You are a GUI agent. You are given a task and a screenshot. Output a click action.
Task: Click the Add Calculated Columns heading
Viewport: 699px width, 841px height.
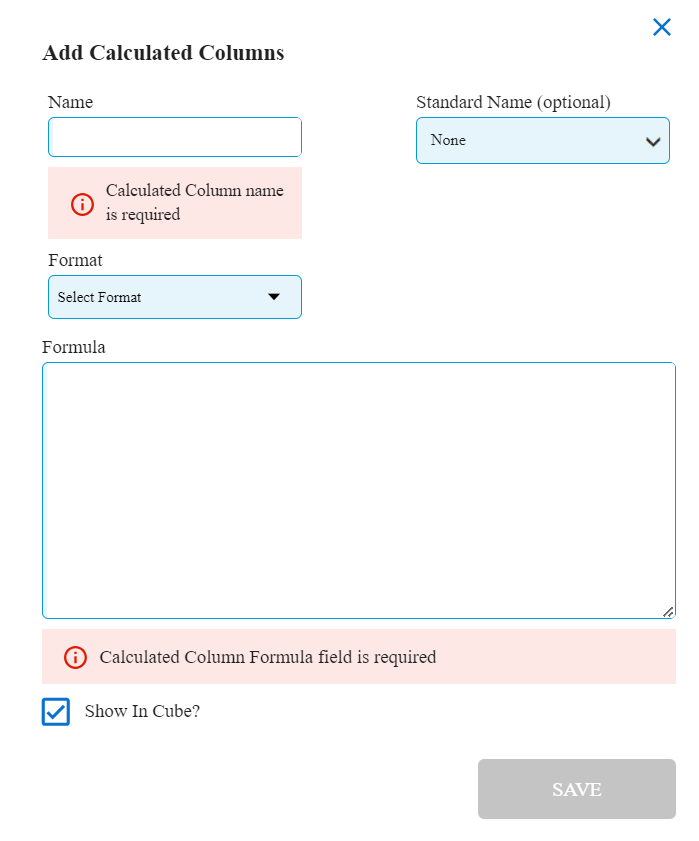pos(163,53)
